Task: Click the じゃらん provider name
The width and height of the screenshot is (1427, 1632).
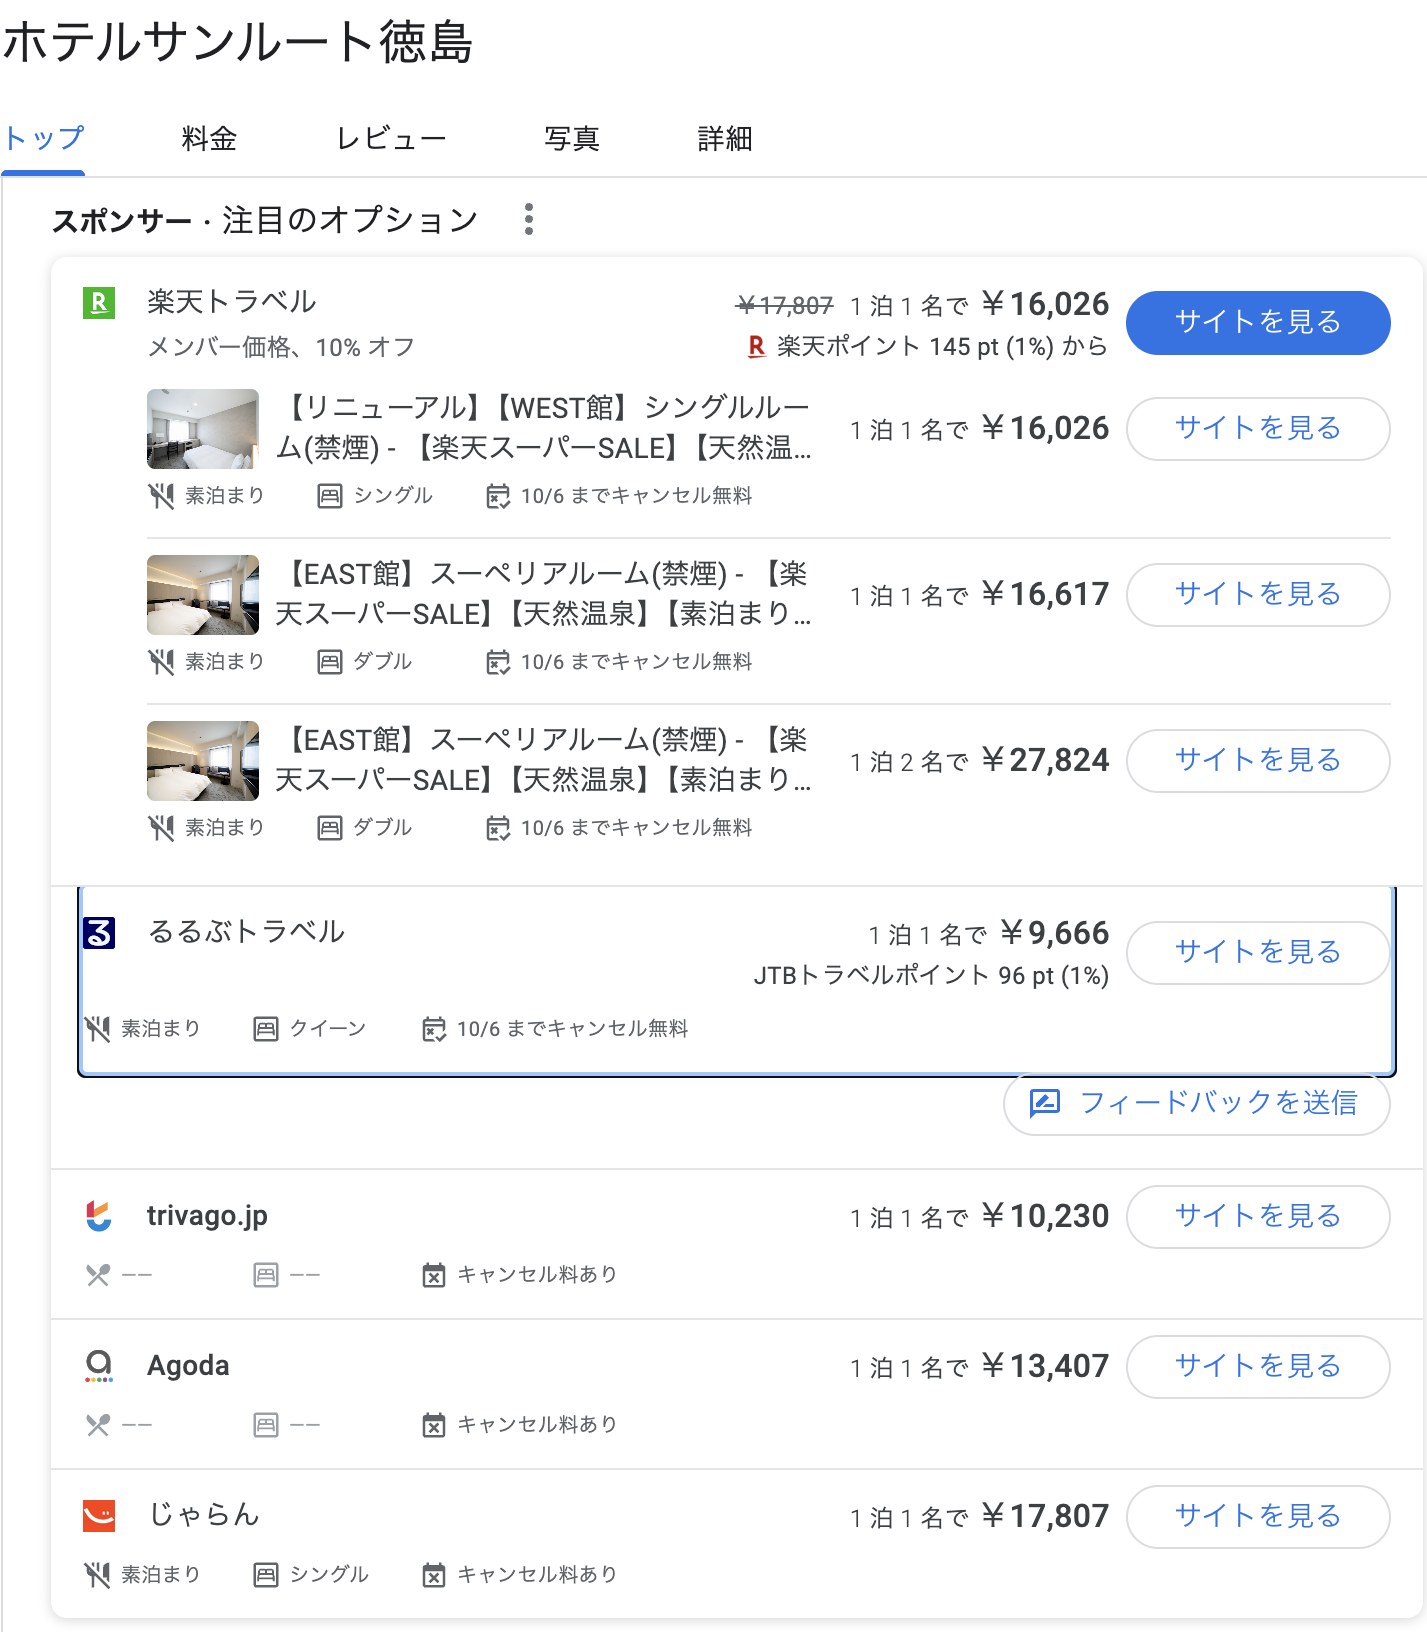Action: click(x=204, y=1516)
